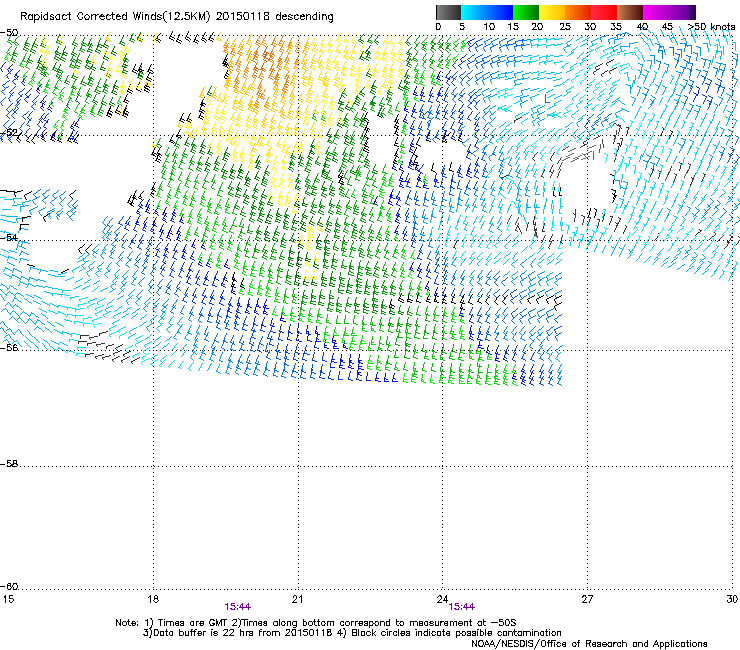This screenshot has height=650, width=740.
Task: Click the purple '15:44' time near longitude 24
Action: pos(462,607)
